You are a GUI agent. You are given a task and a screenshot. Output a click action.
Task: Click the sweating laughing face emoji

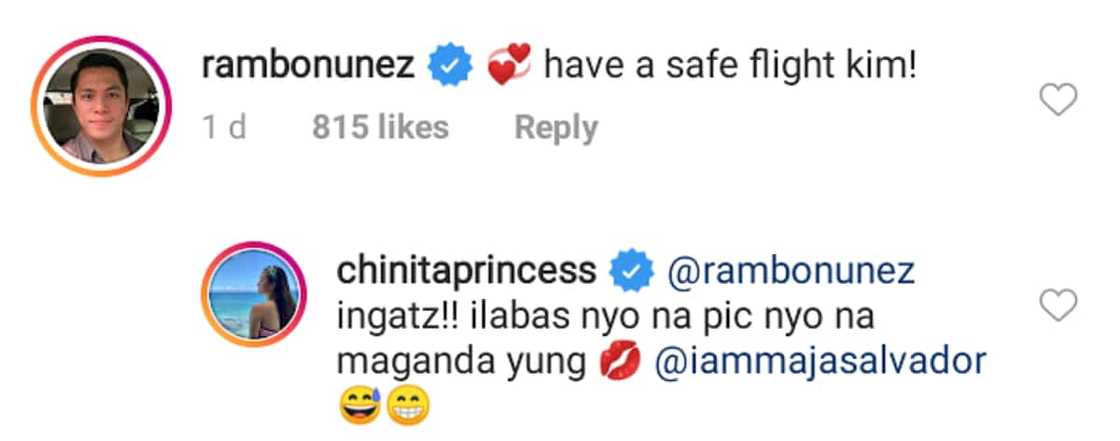(x=362, y=408)
